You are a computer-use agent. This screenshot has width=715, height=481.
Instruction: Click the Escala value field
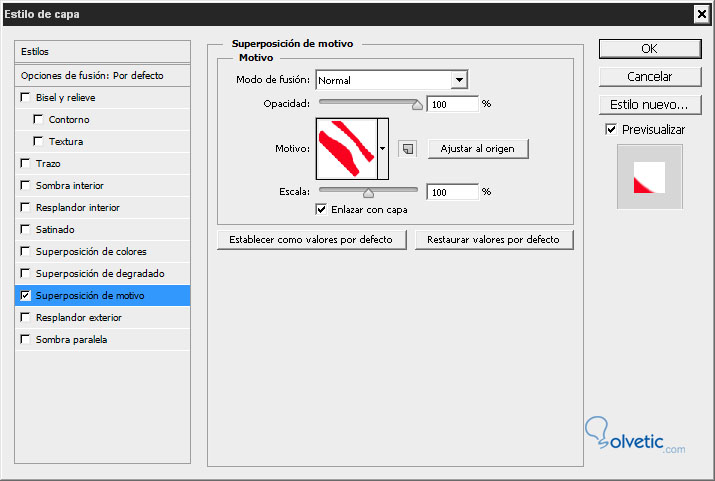click(453, 192)
